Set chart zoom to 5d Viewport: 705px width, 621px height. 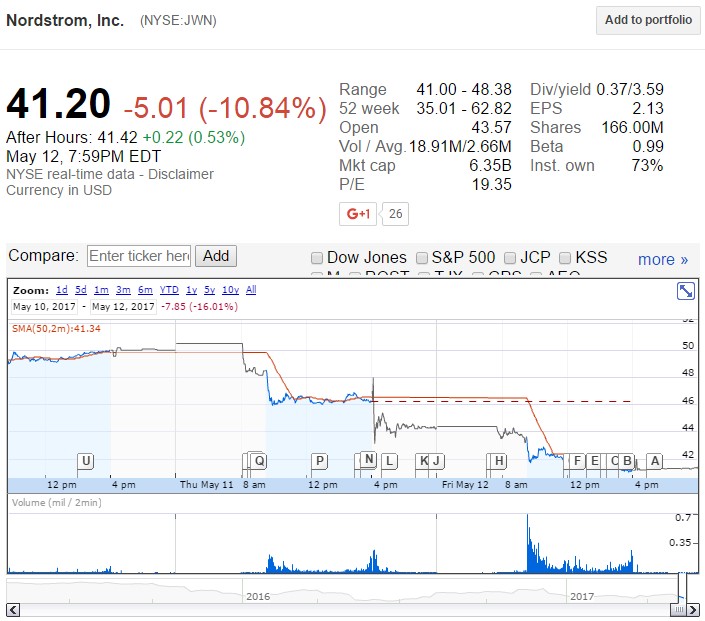pyautogui.click(x=81, y=290)
